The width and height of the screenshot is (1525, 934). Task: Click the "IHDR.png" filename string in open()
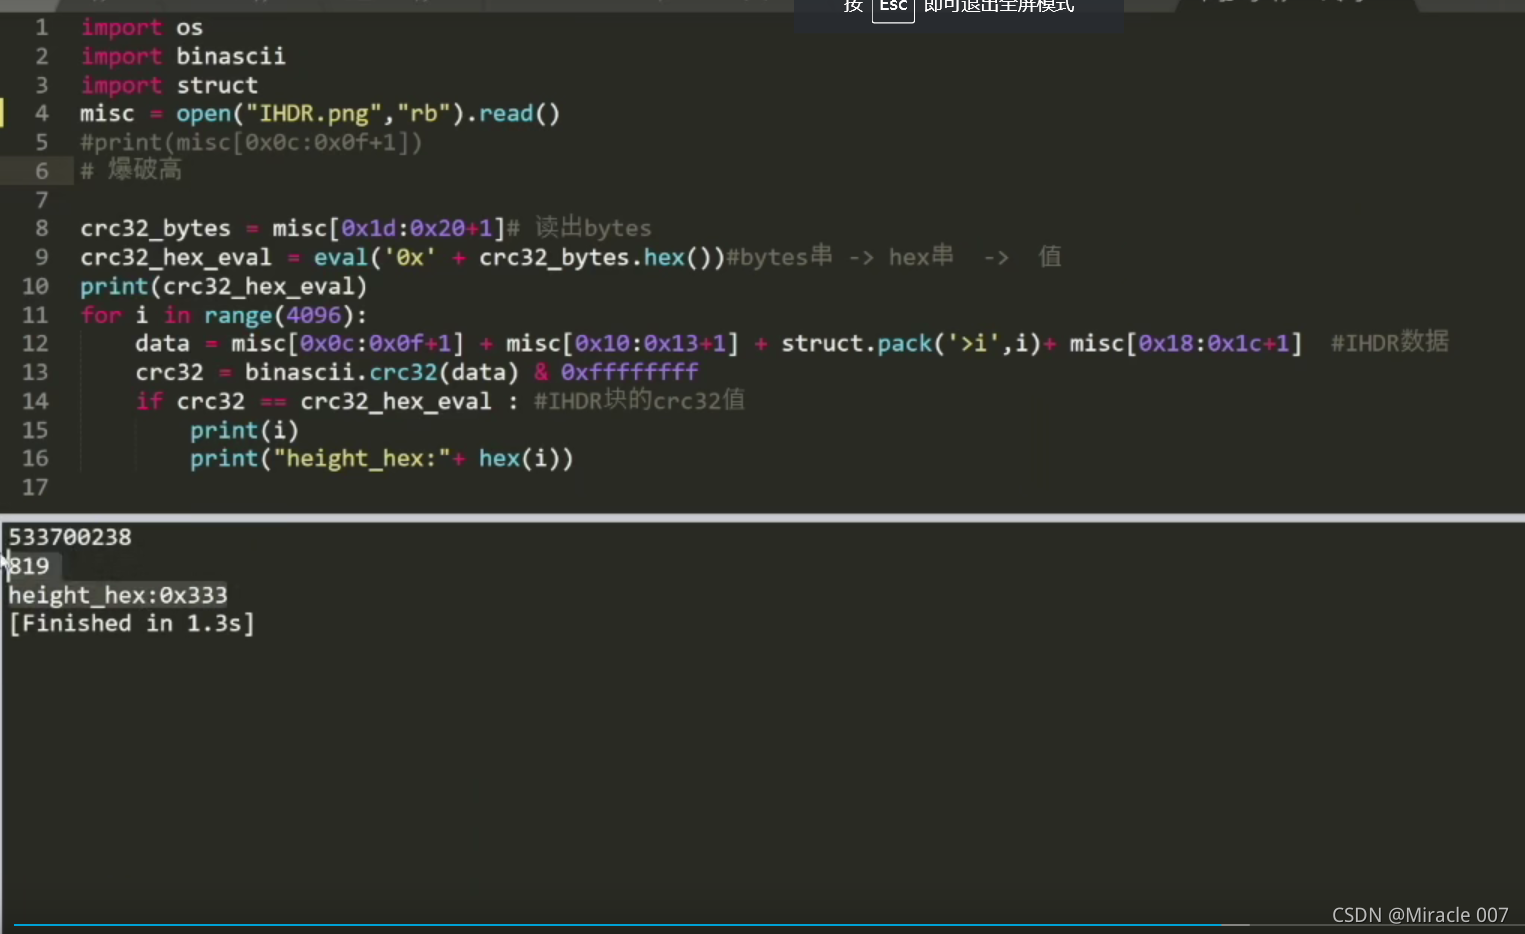[314, 113]
